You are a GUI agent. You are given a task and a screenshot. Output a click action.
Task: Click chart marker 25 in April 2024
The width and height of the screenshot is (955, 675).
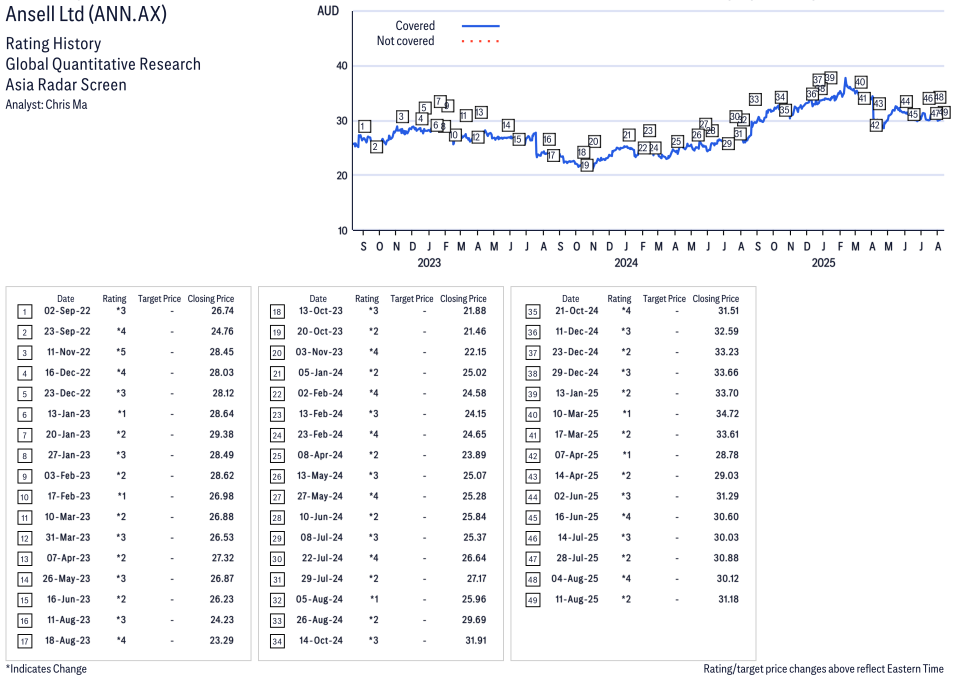(677, 141)
